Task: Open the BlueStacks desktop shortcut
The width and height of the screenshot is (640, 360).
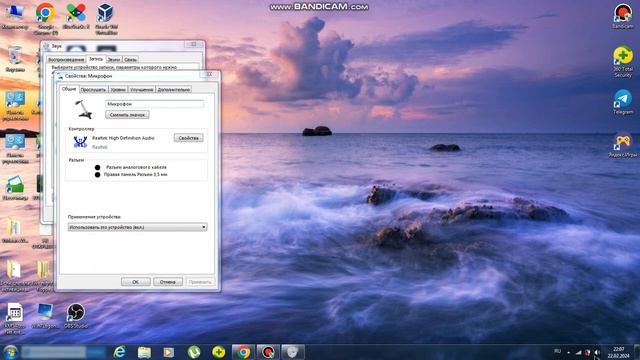Action: pos(76,16)
